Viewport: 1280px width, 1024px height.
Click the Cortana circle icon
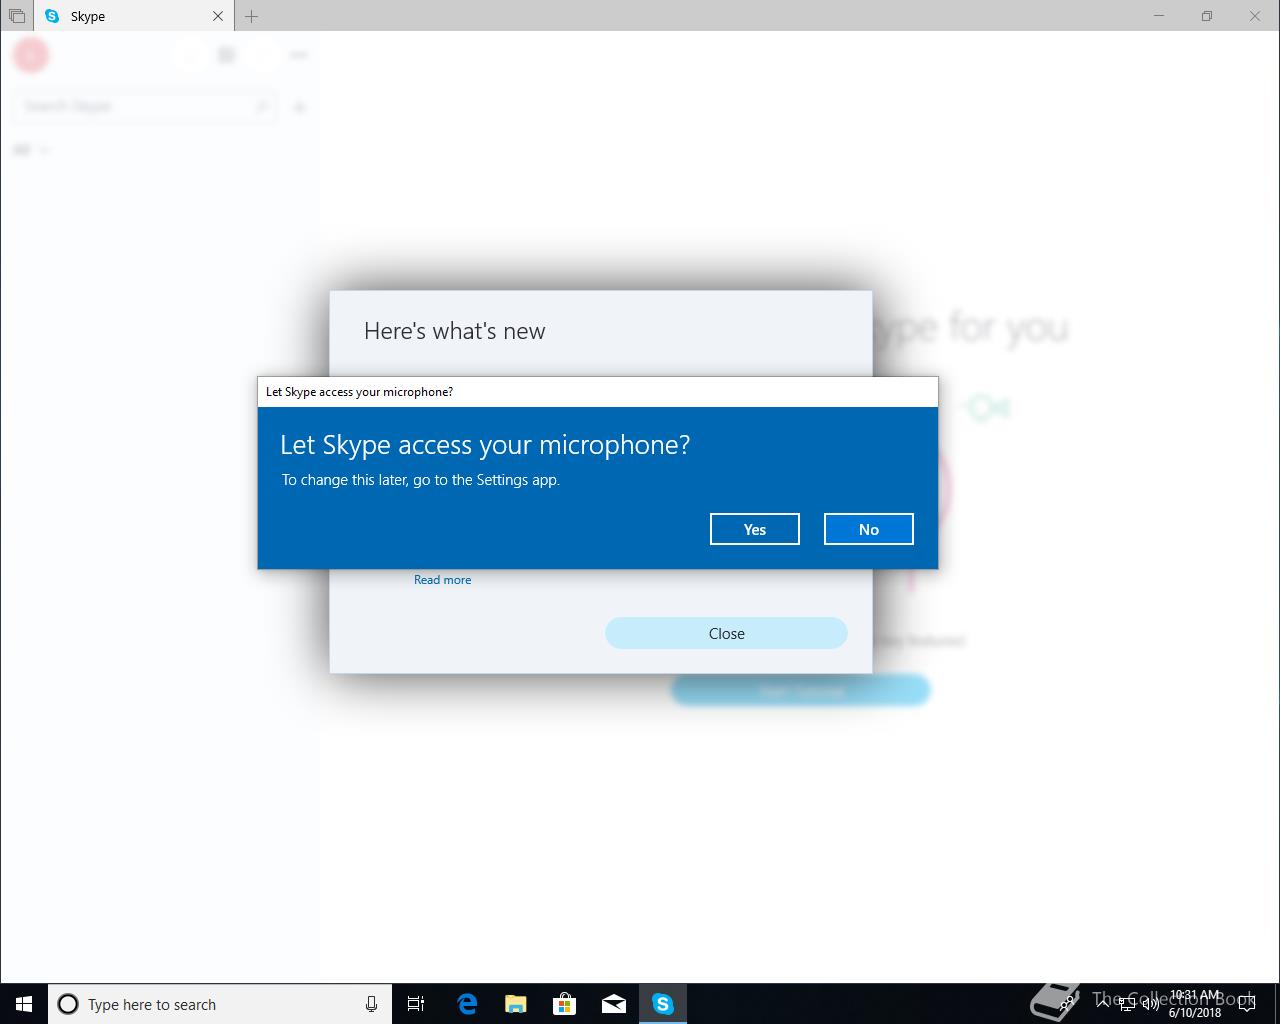coord(68,1004)
